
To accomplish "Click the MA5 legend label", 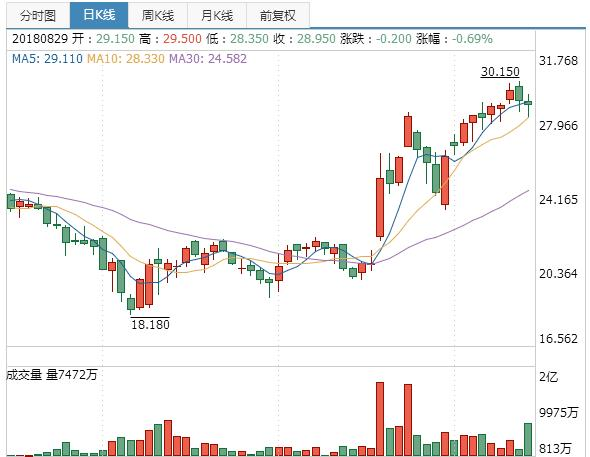I will point(47,59).
